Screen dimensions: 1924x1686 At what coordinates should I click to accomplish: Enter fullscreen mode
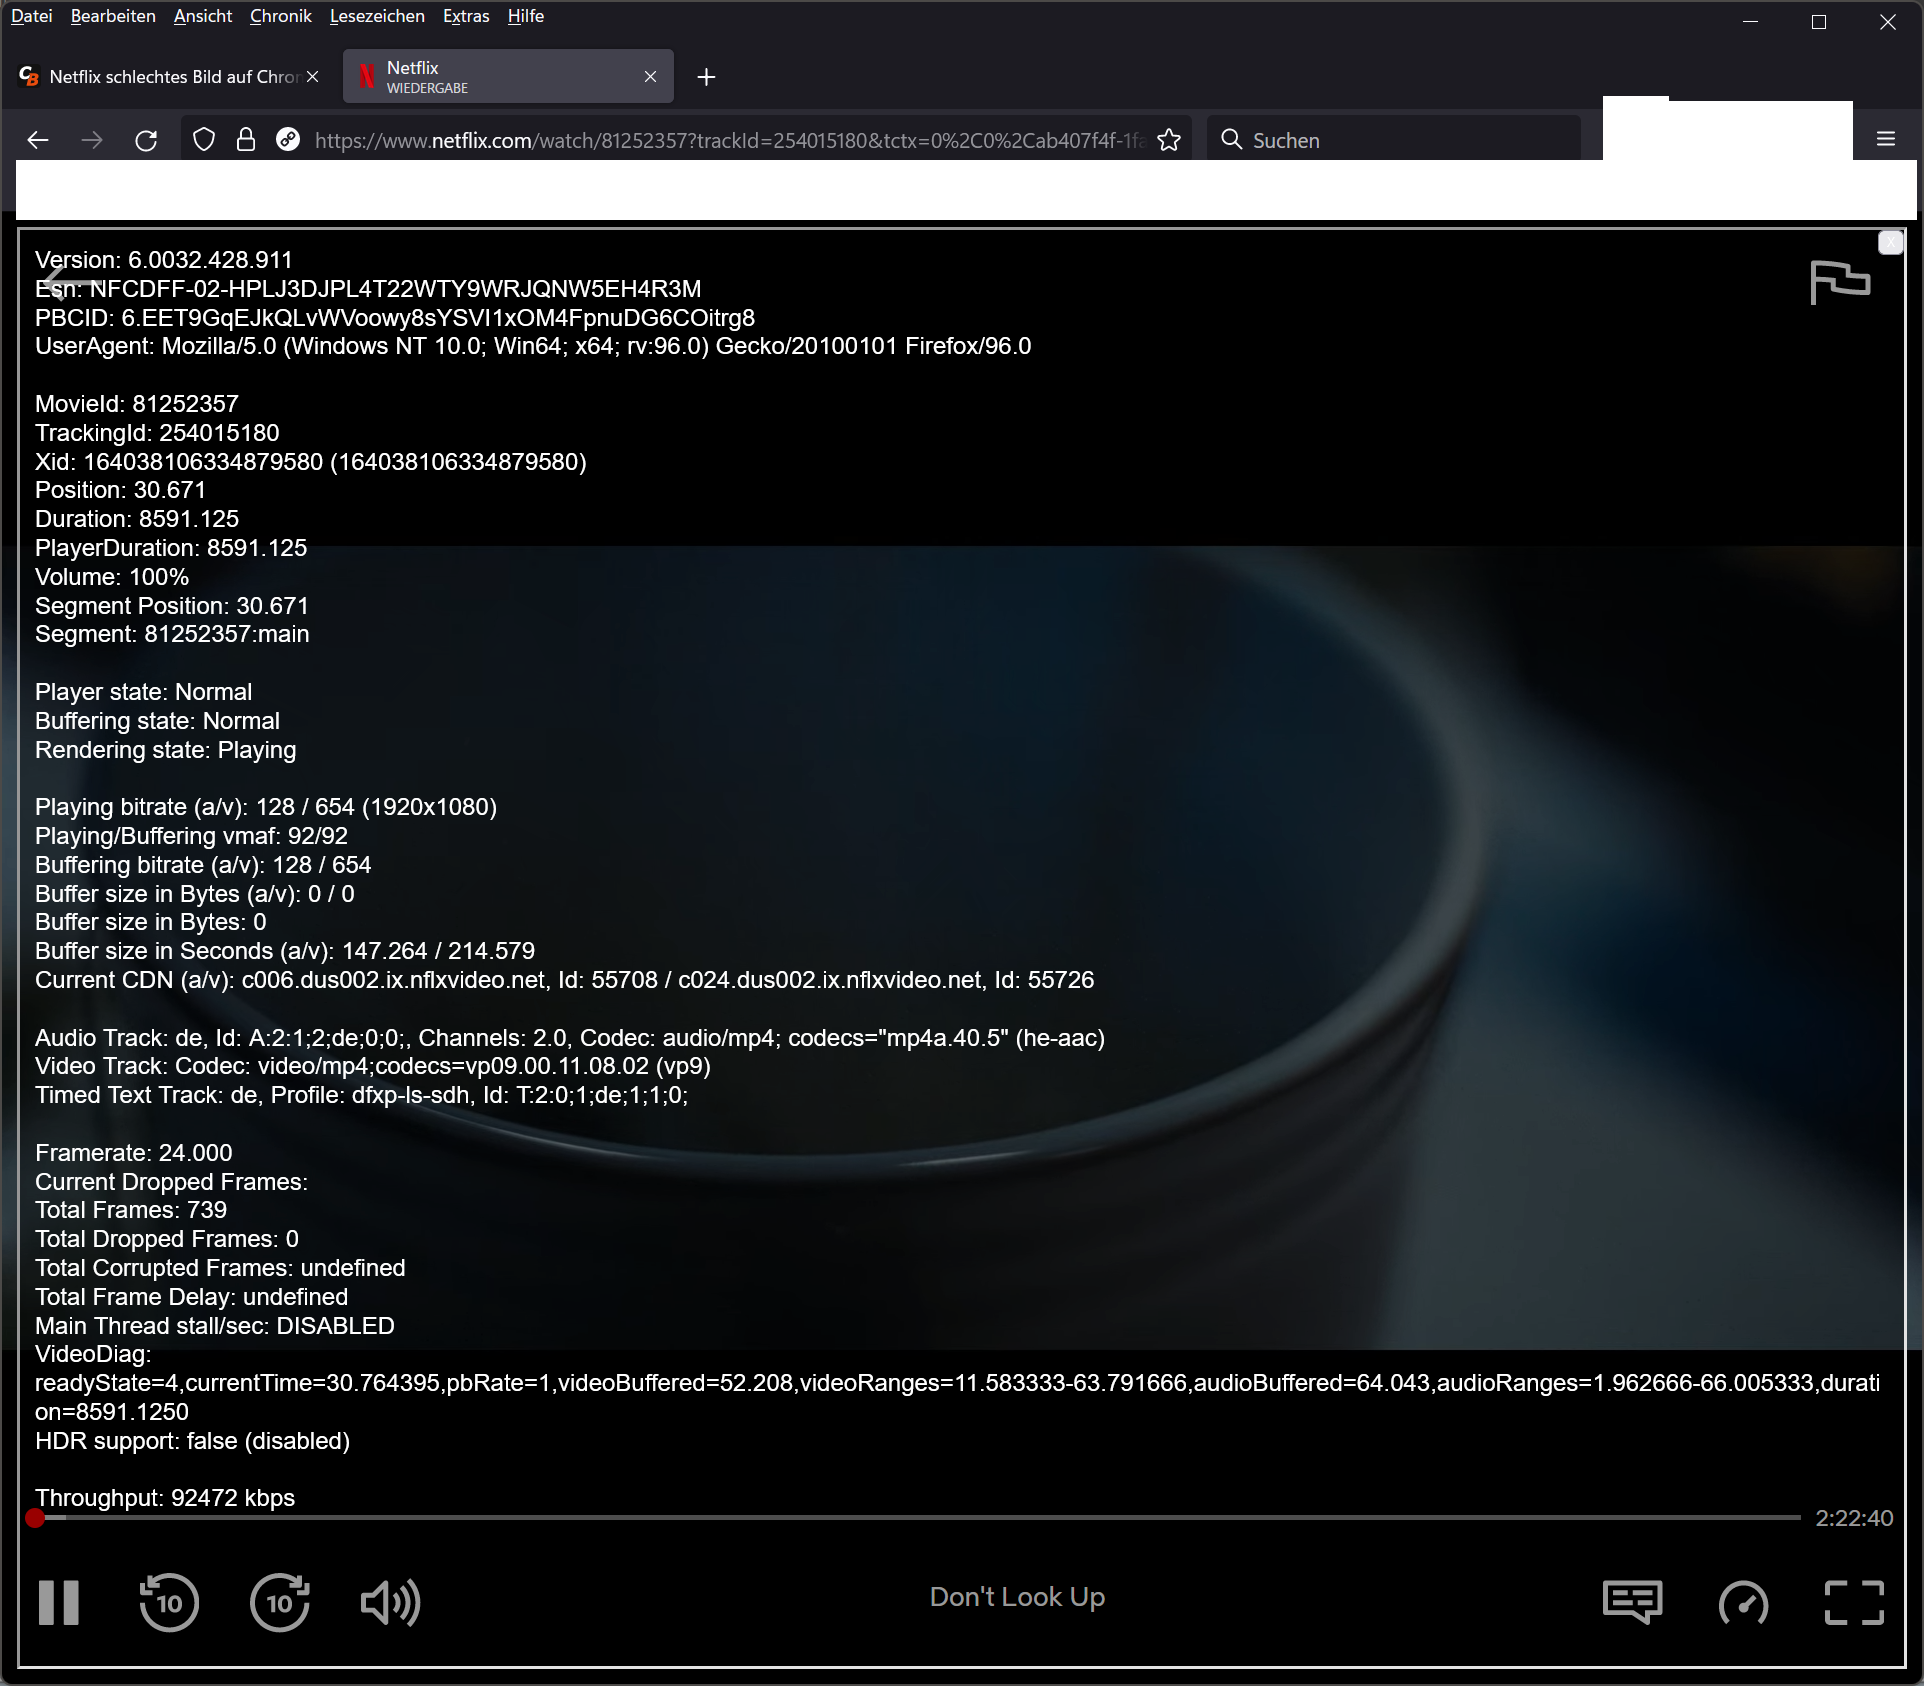[1854, 1603]
